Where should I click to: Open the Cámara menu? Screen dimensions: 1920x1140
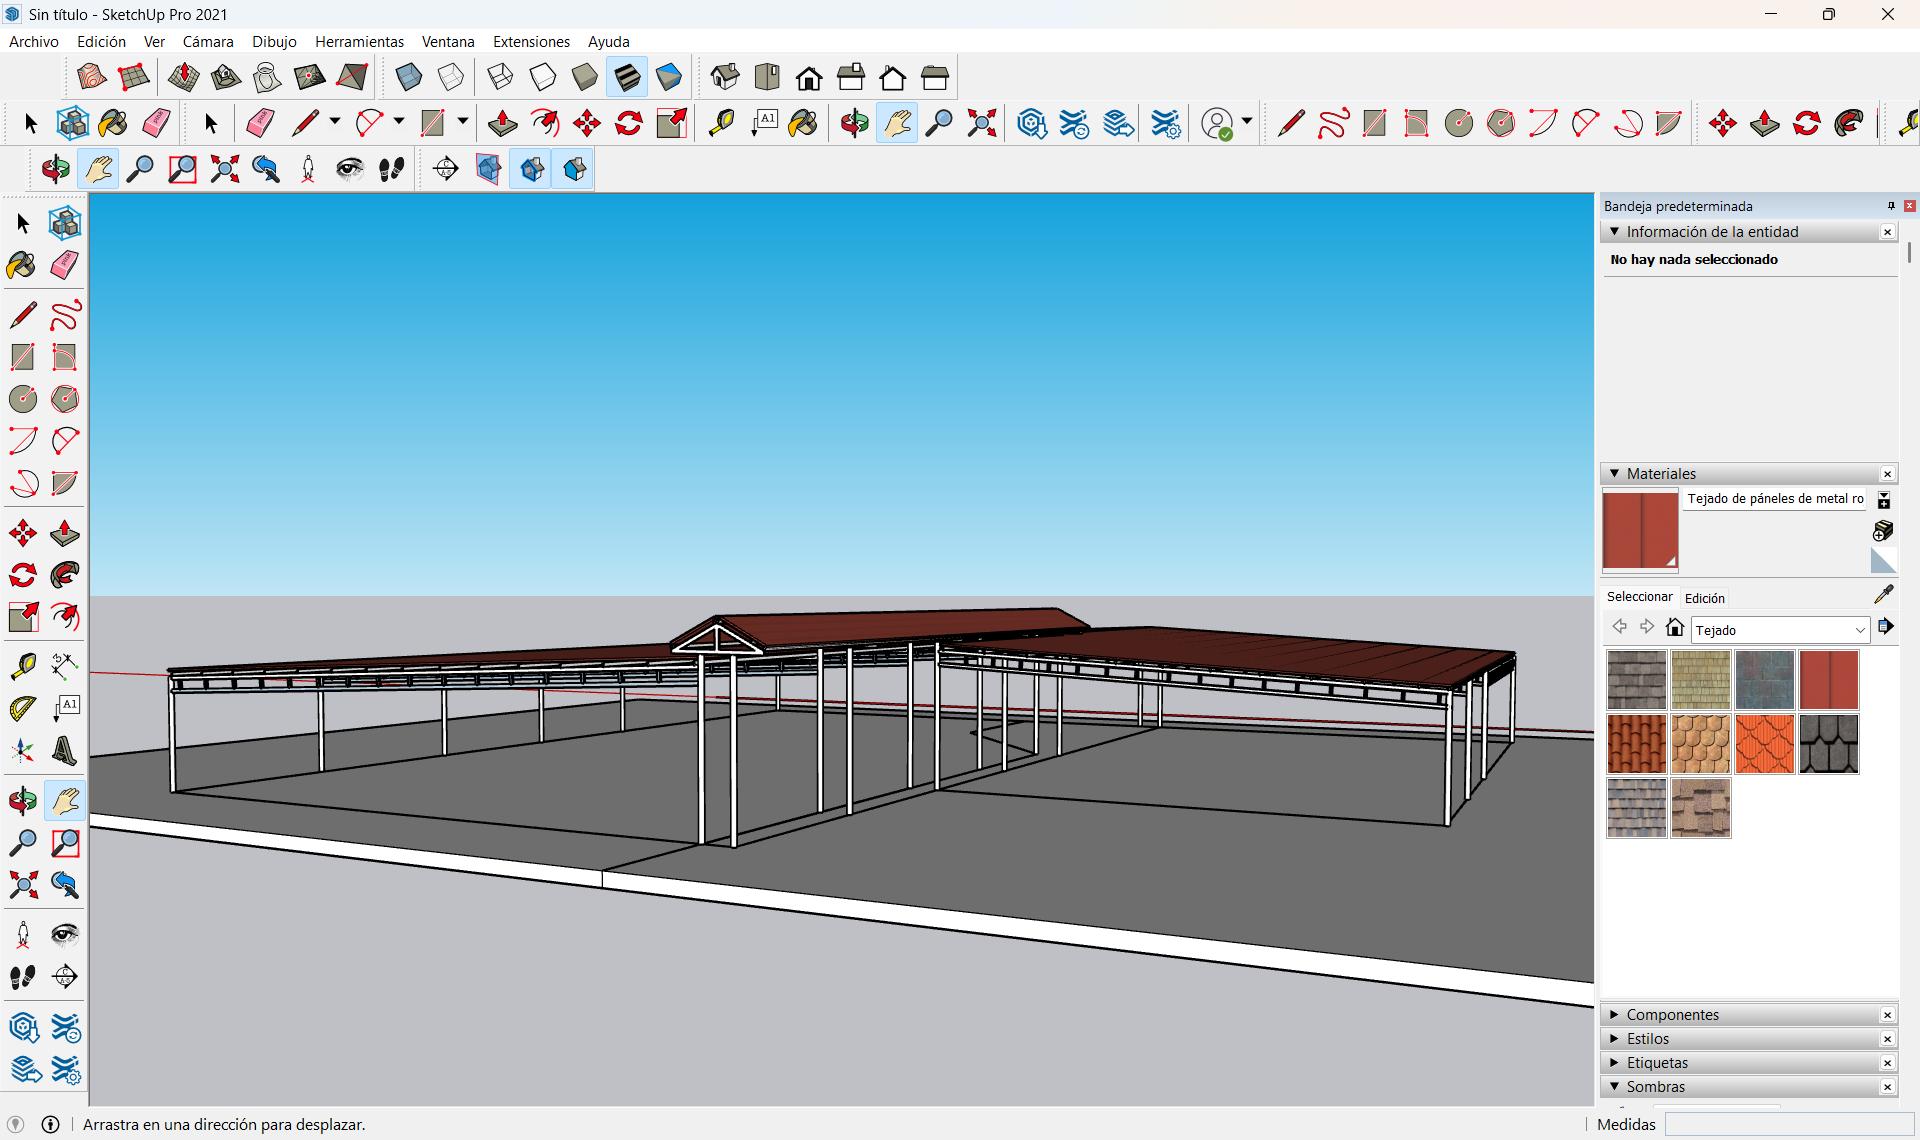point(208,41)
